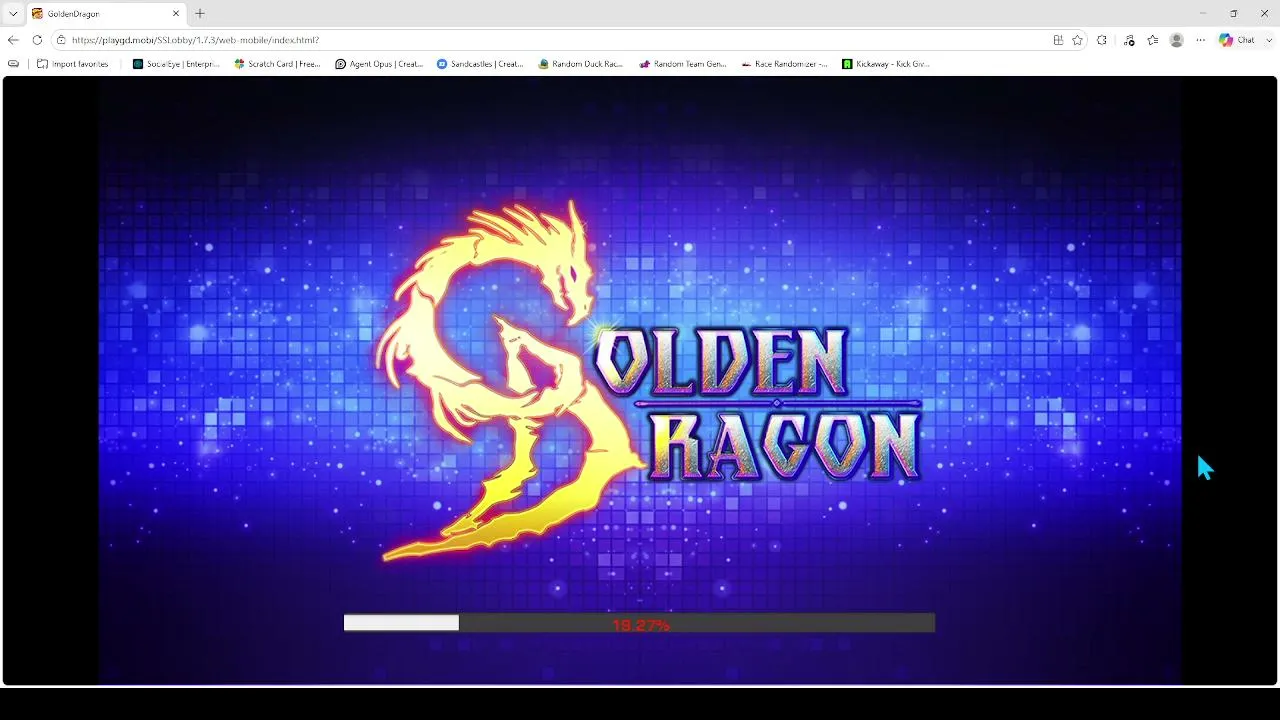Expand the dropdown arrow next to Chat
This screenshot has height=720, width=1280.
point(1270,40)
